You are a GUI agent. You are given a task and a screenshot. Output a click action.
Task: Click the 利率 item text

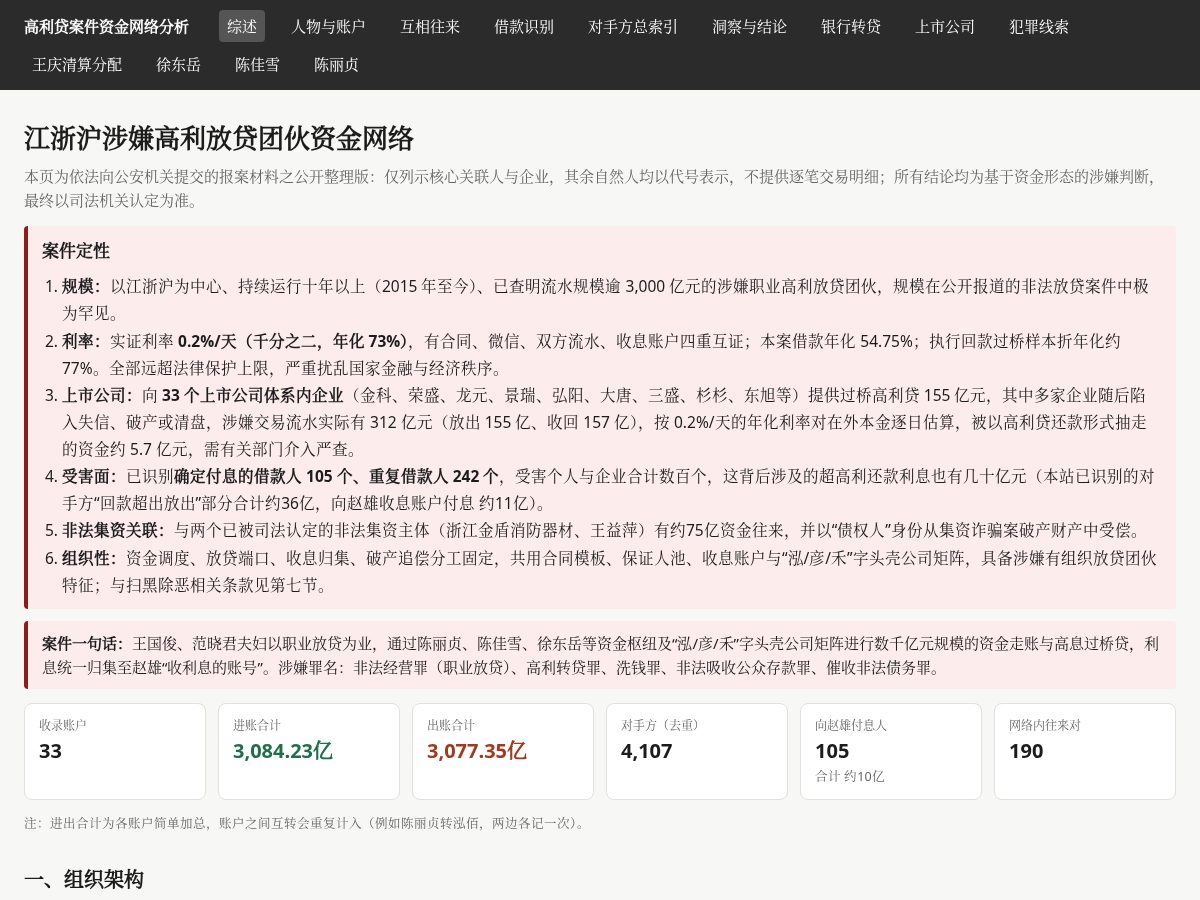[608, 353]
